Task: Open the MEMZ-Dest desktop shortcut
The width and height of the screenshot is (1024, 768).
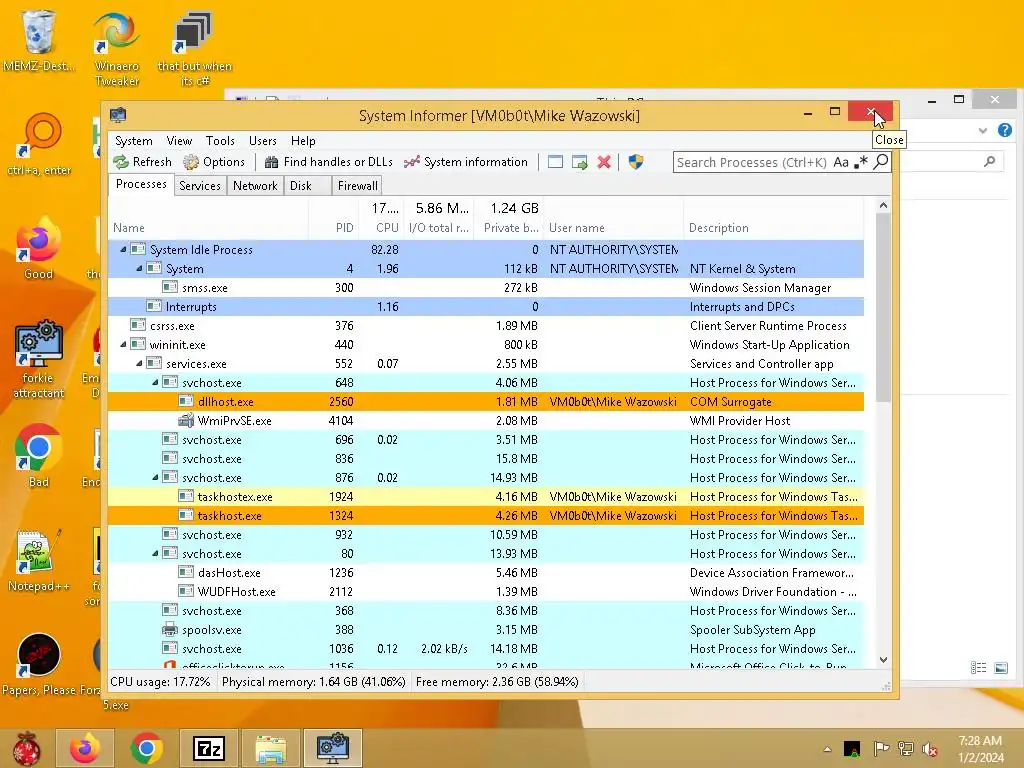Action: (39, 41)
